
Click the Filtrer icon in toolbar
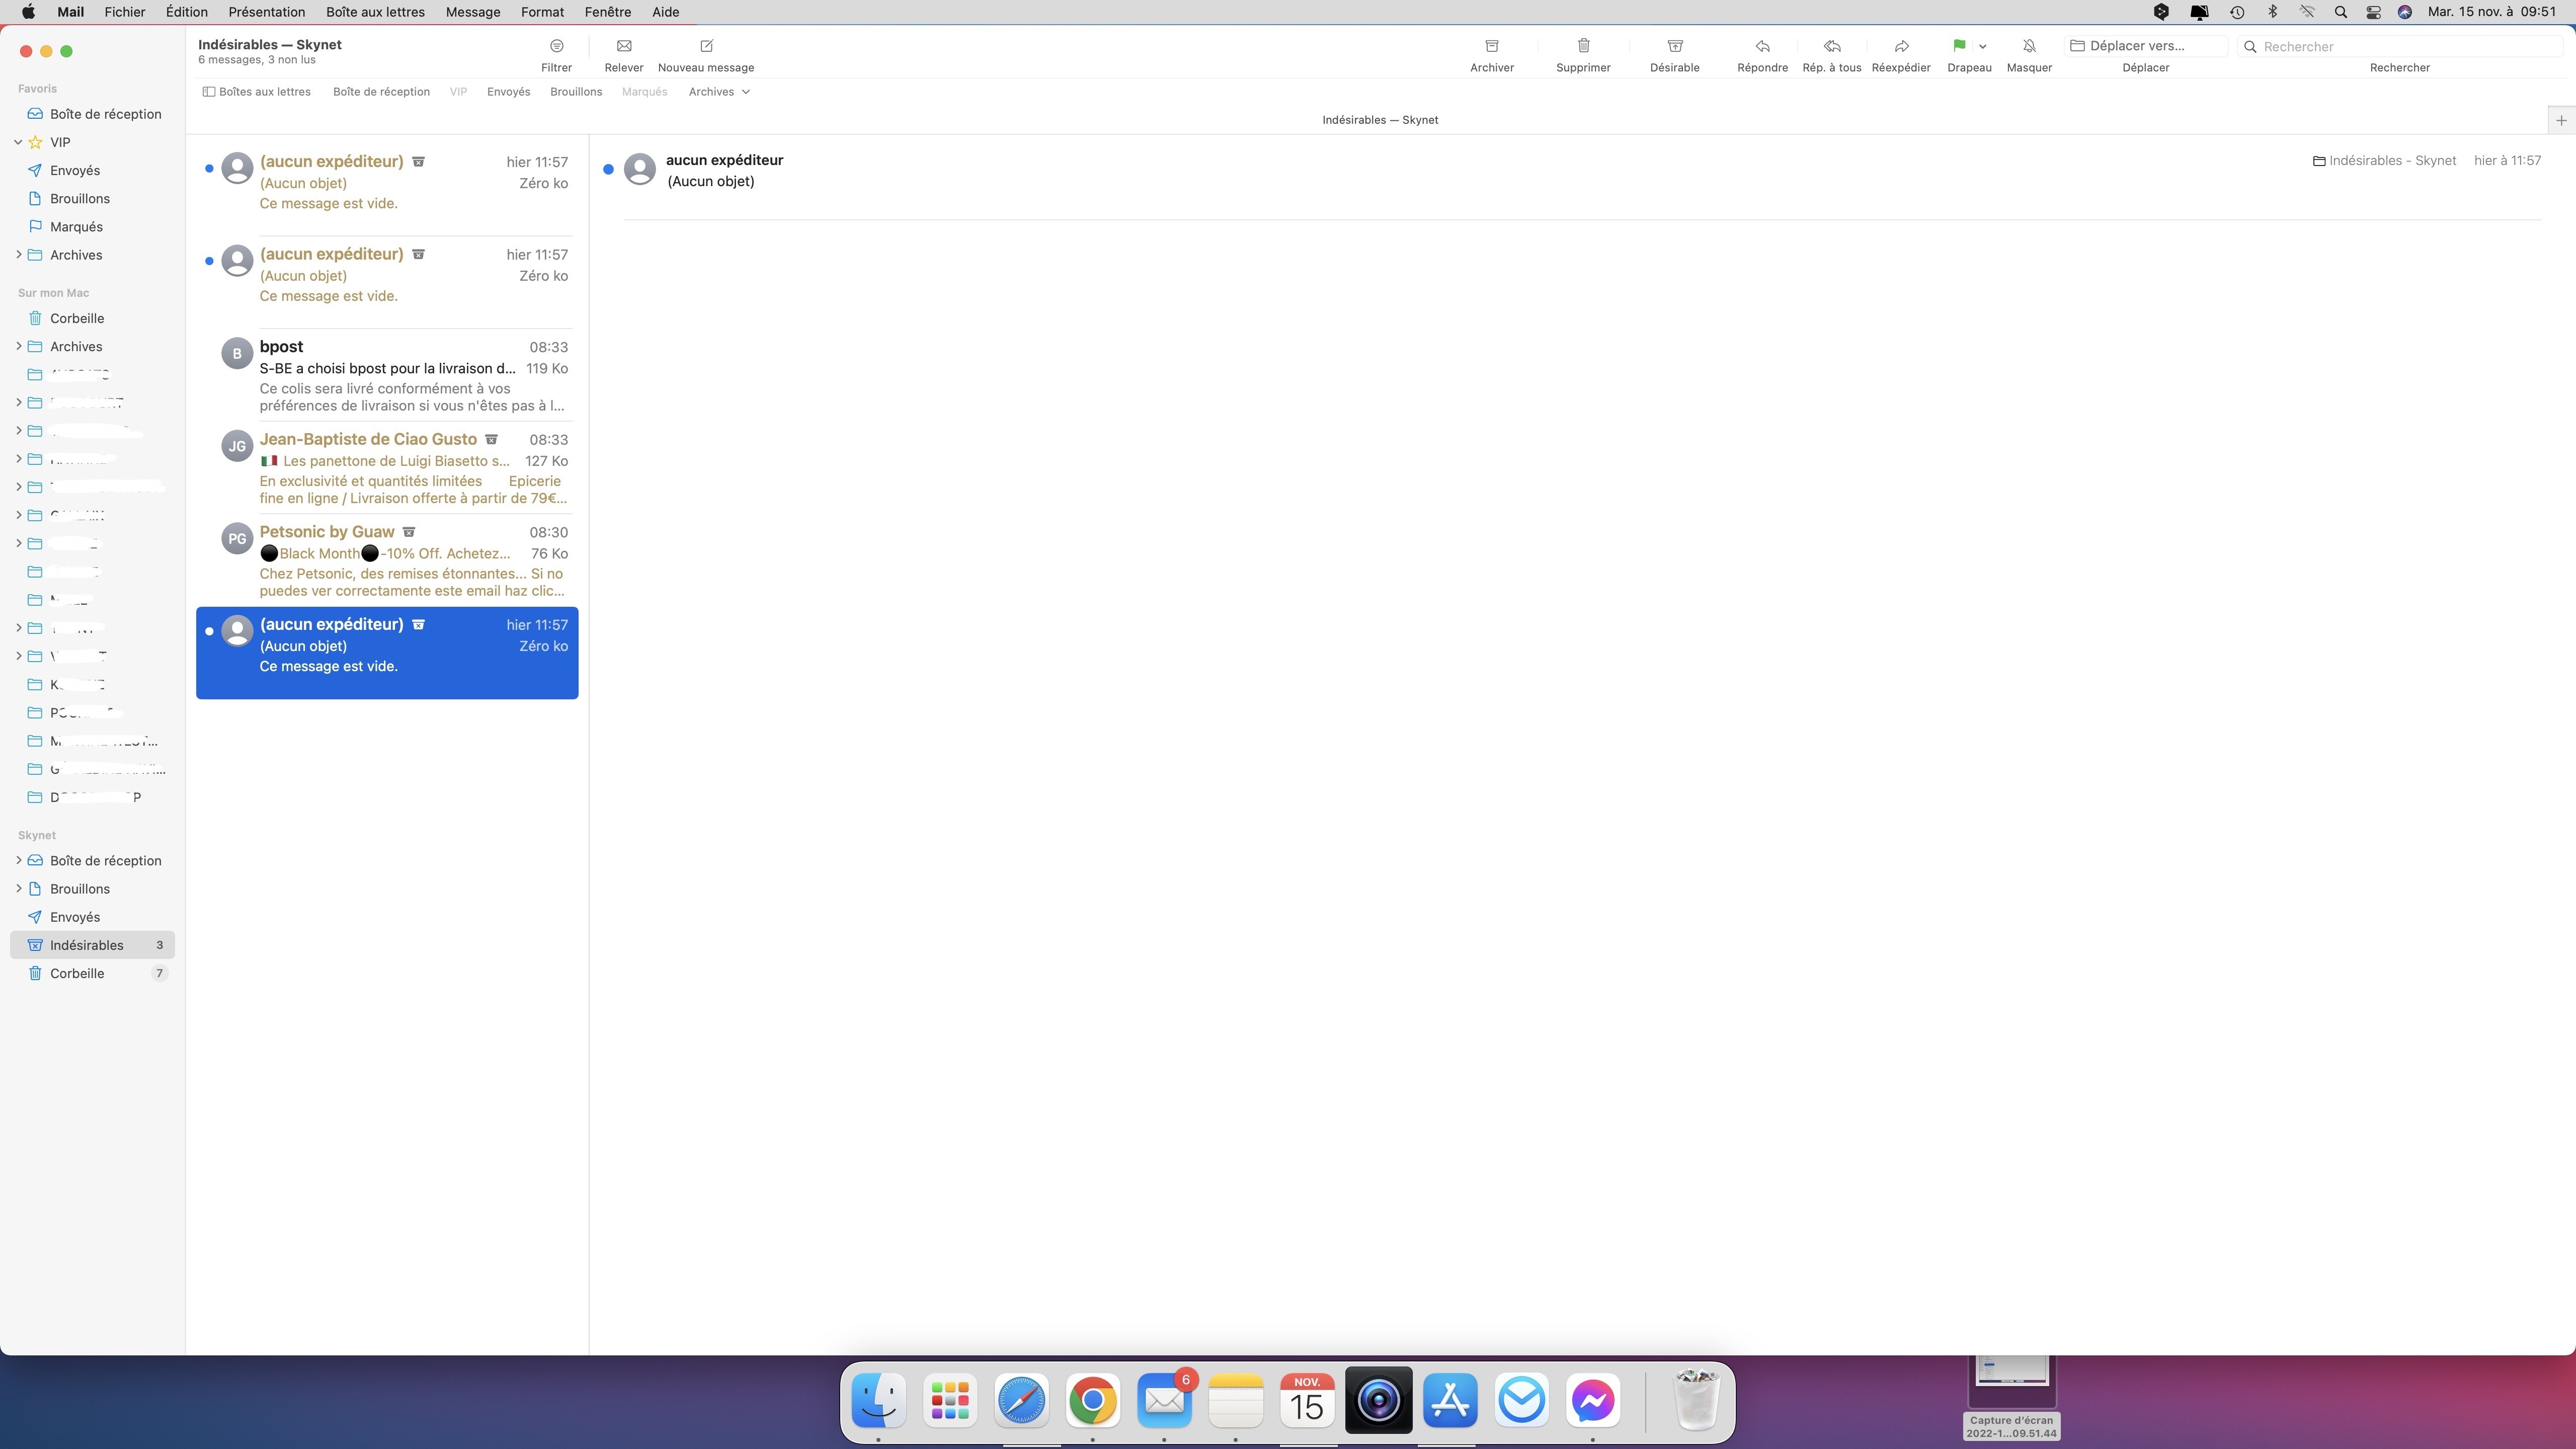coord(556,46)
